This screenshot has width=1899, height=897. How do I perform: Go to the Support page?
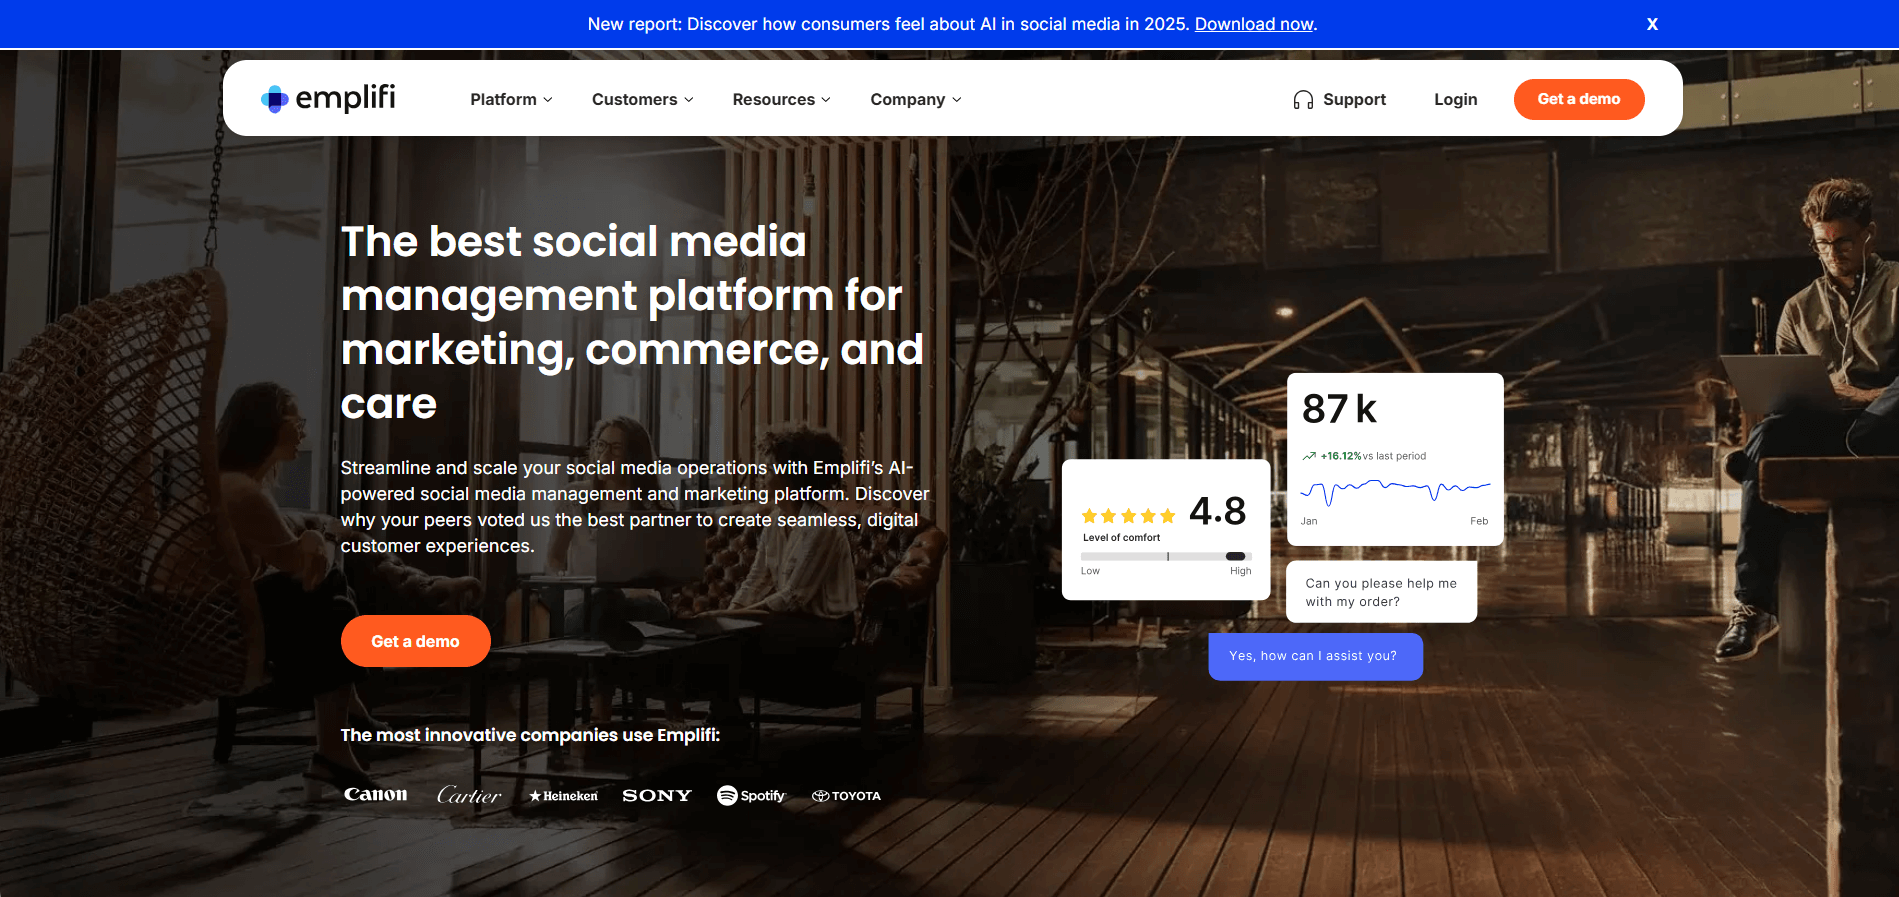[1354, 100]
